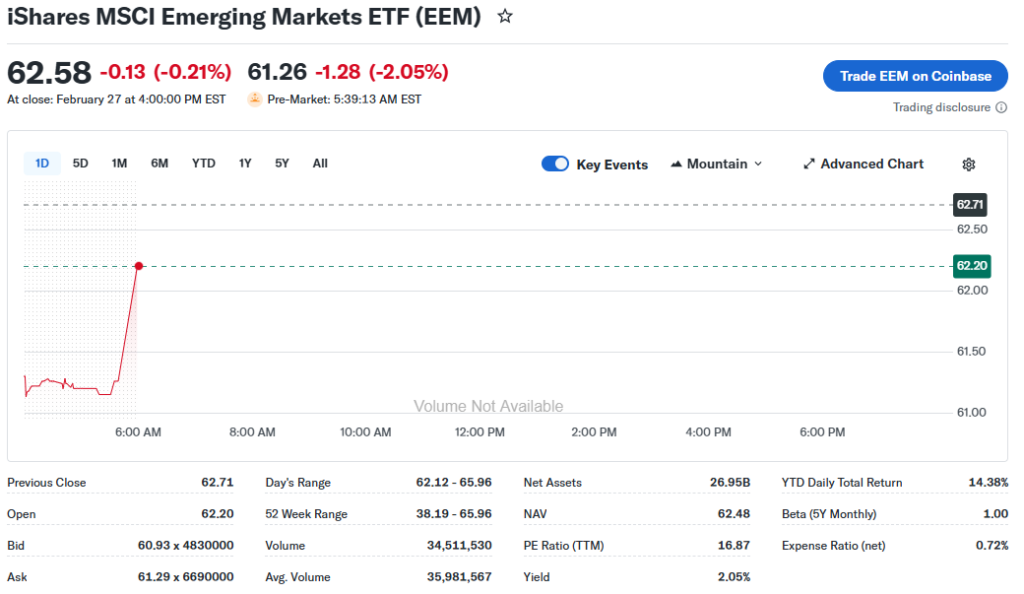Switch to the 5D time range

click(81, 163)
